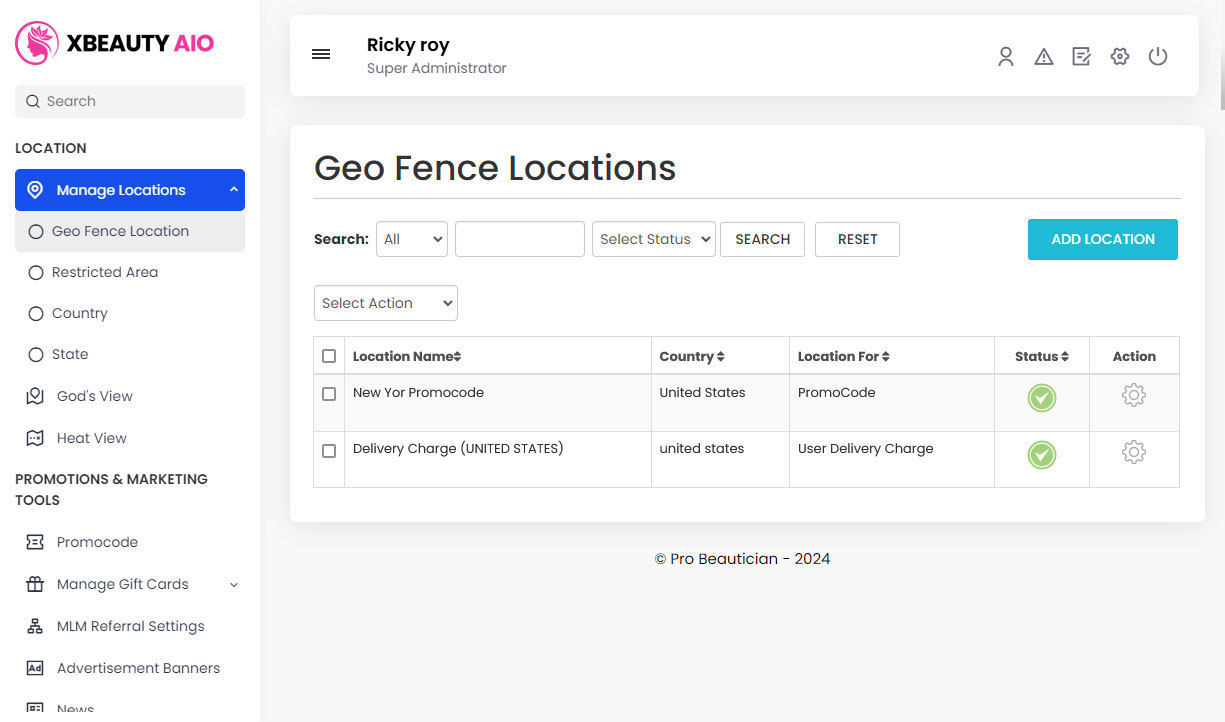Click the search magnifier in the sidebar
Screen dimensions: 1225x722
pyautogui.click(x=34, y=101)
